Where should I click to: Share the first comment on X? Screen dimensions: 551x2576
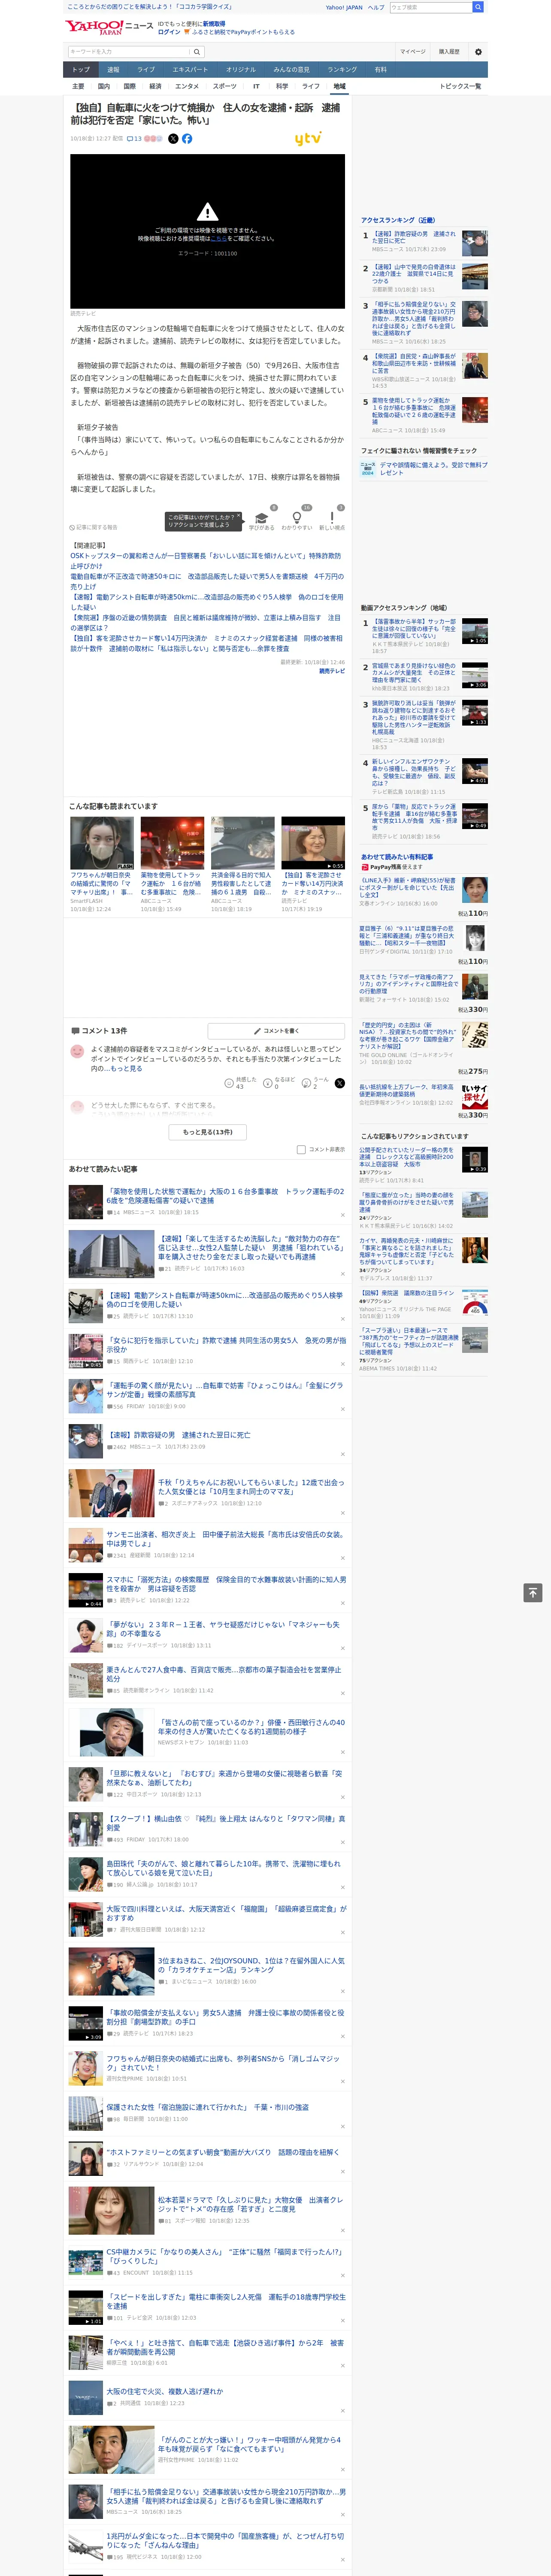339,1083
